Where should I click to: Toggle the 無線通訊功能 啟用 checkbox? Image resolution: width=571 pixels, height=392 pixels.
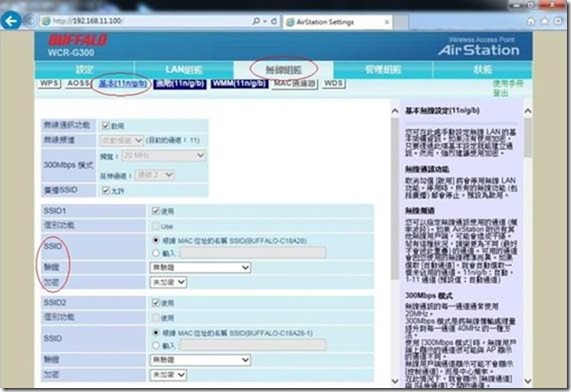(106, 126)
